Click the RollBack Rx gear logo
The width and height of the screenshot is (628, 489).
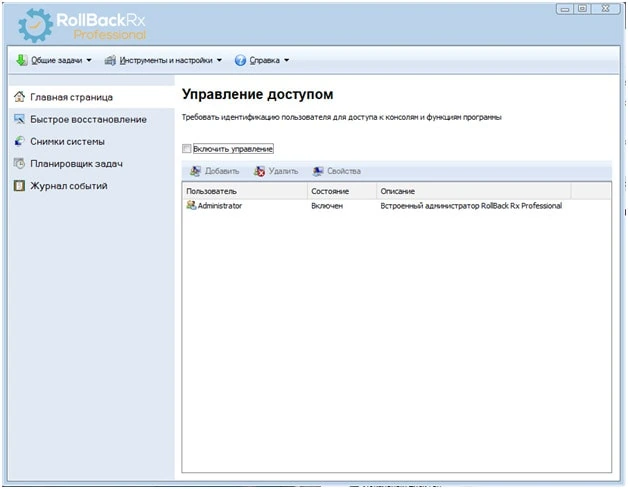[35, 25]
